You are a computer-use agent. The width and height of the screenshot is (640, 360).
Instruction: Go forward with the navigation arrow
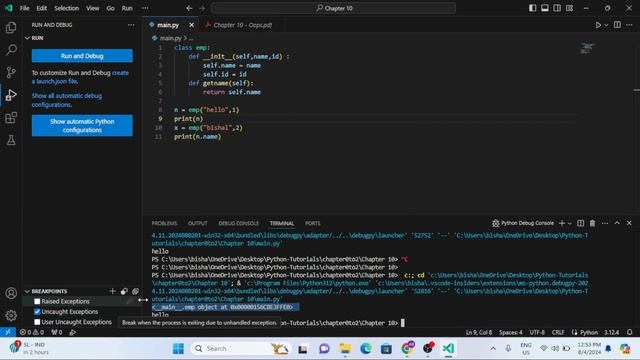coord(202,8)
